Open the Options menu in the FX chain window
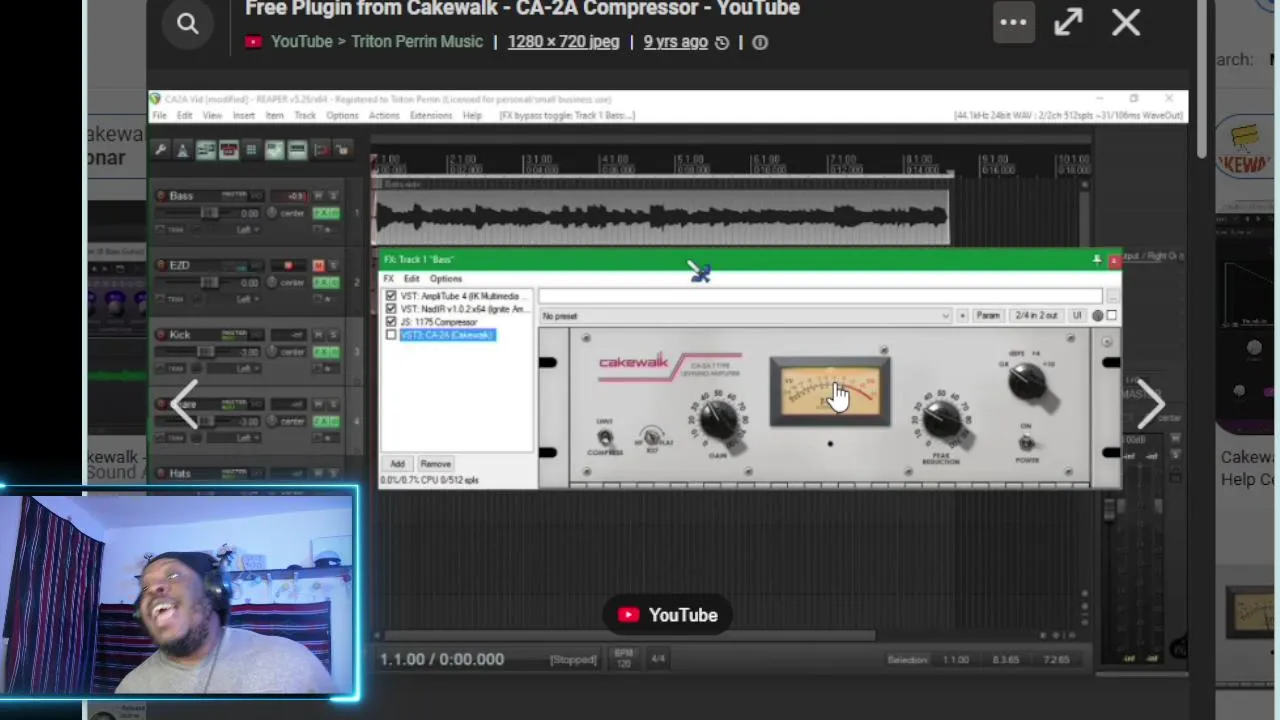Screen dimensions: 1280x720 tap(446, 278)
